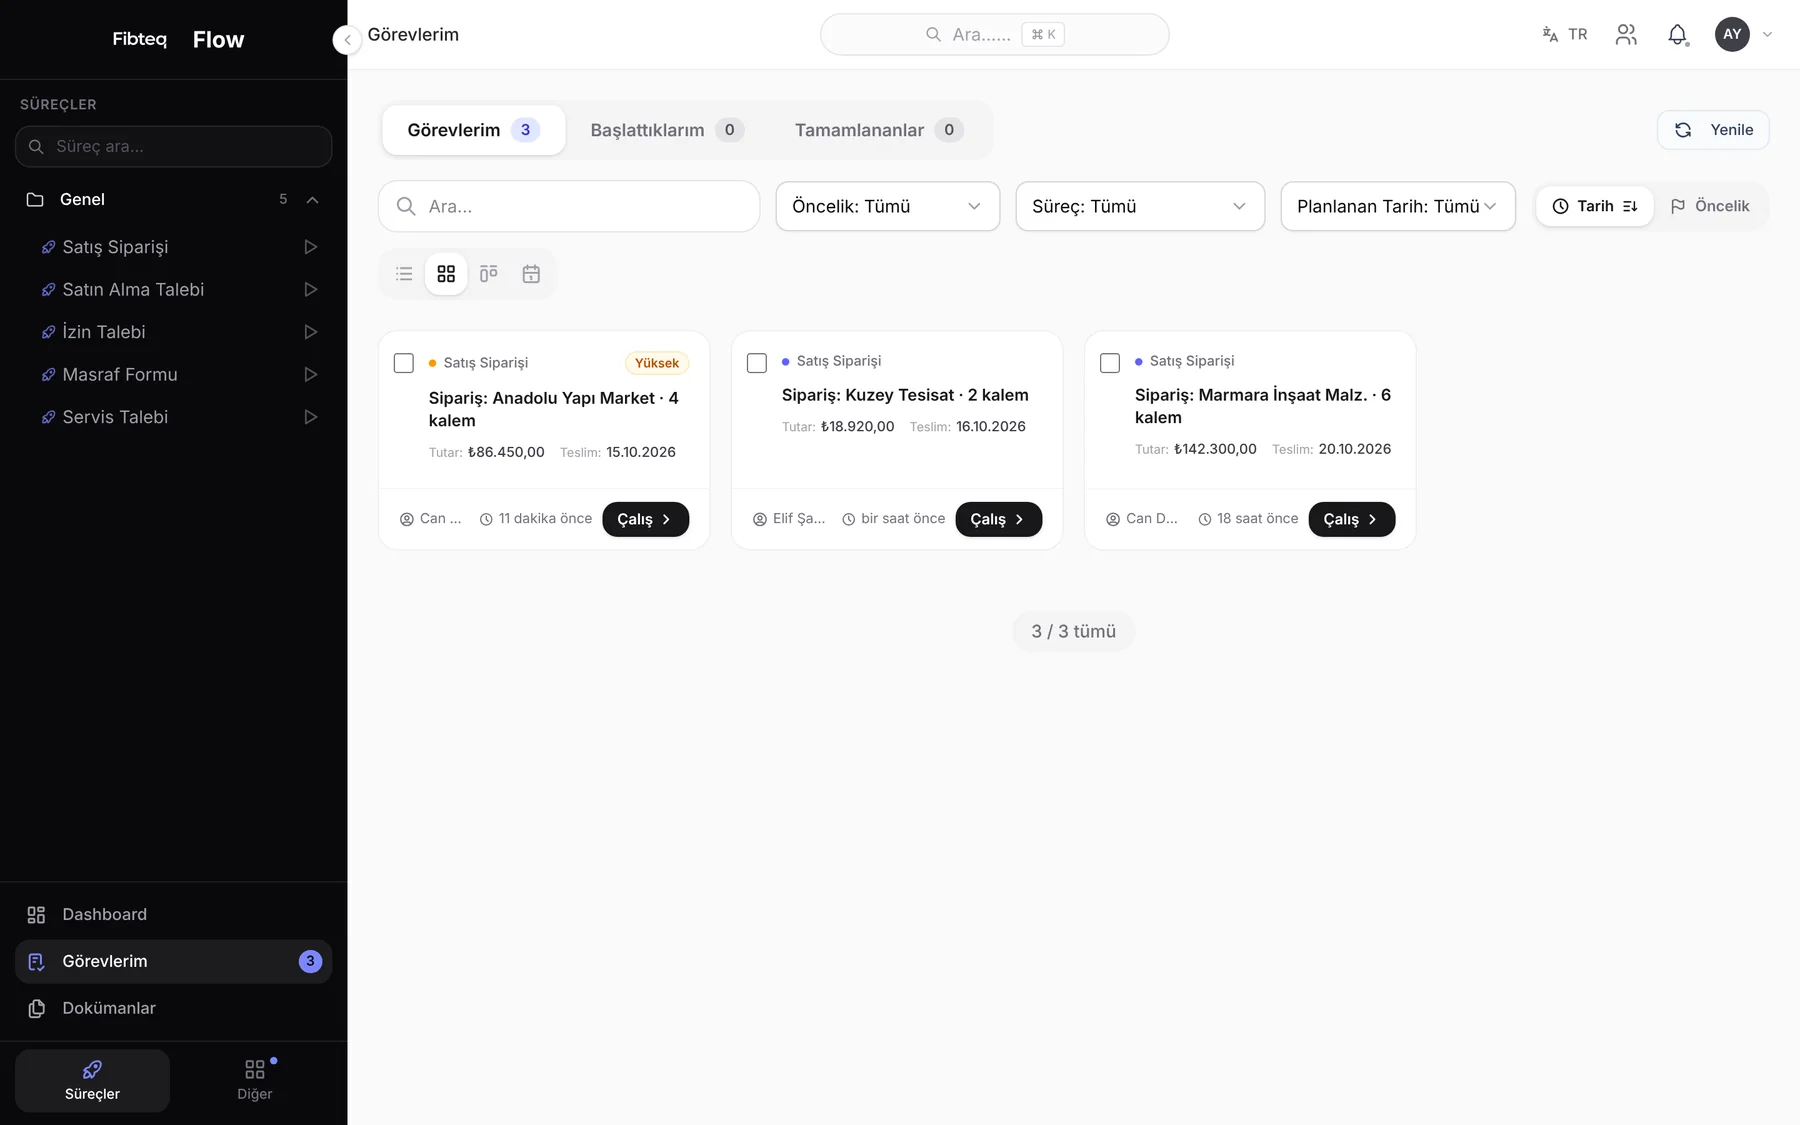Start Satış Siparişi process with play icon
The image size is (1800, 1125).
[x=311, y=247]
